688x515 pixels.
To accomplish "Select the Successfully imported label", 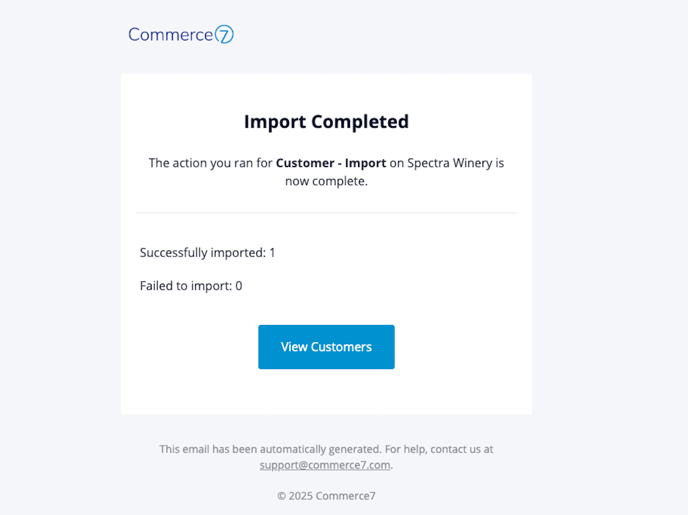I will click(203, 253).
